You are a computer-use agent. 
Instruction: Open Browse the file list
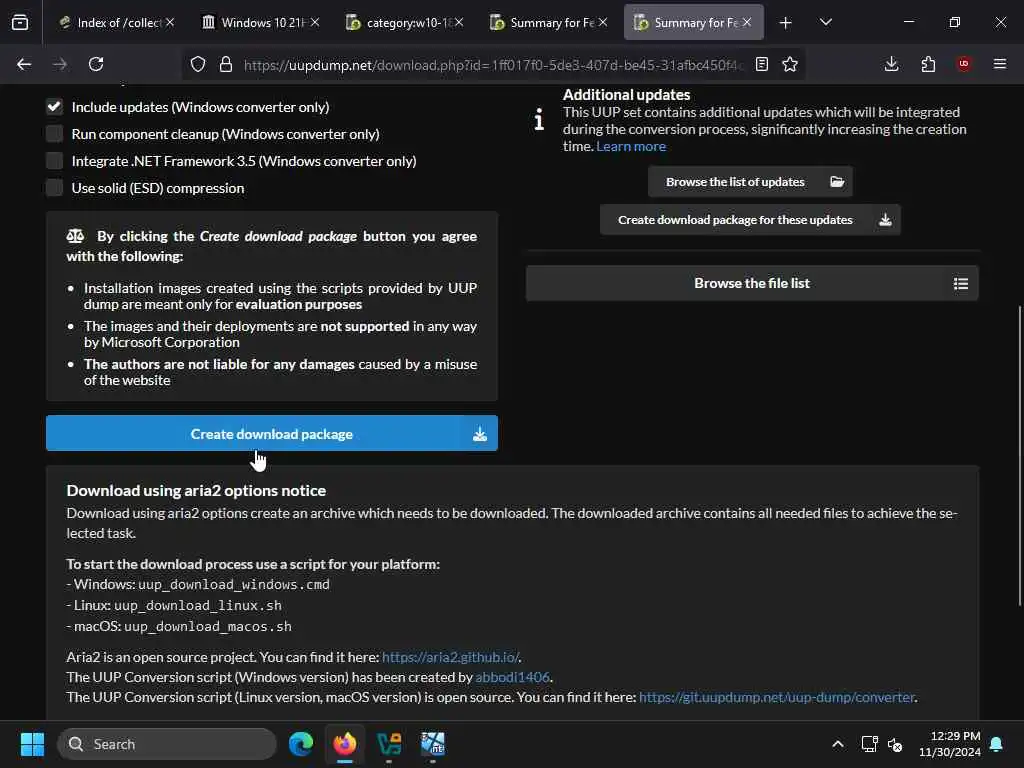752,283
